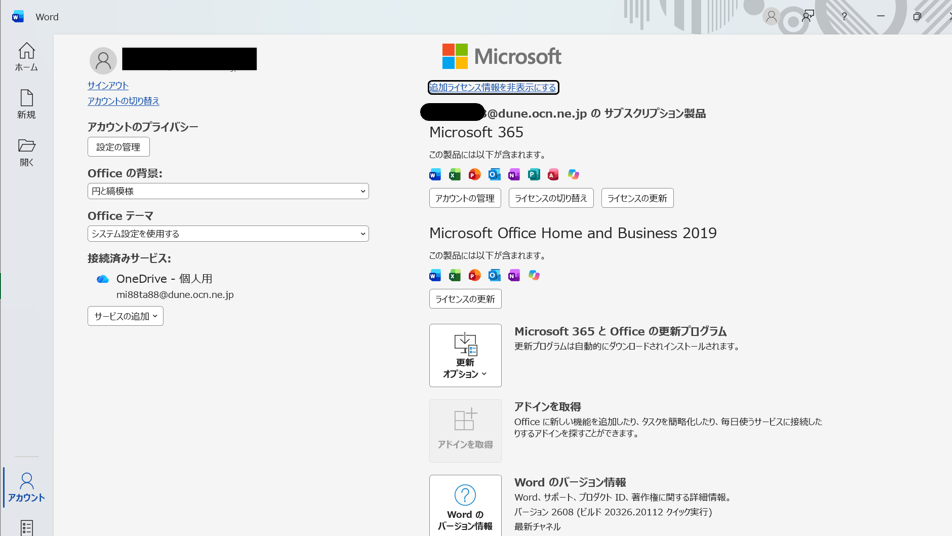Click the バージョン 2608 build text
952x536 pixels.
613,512
